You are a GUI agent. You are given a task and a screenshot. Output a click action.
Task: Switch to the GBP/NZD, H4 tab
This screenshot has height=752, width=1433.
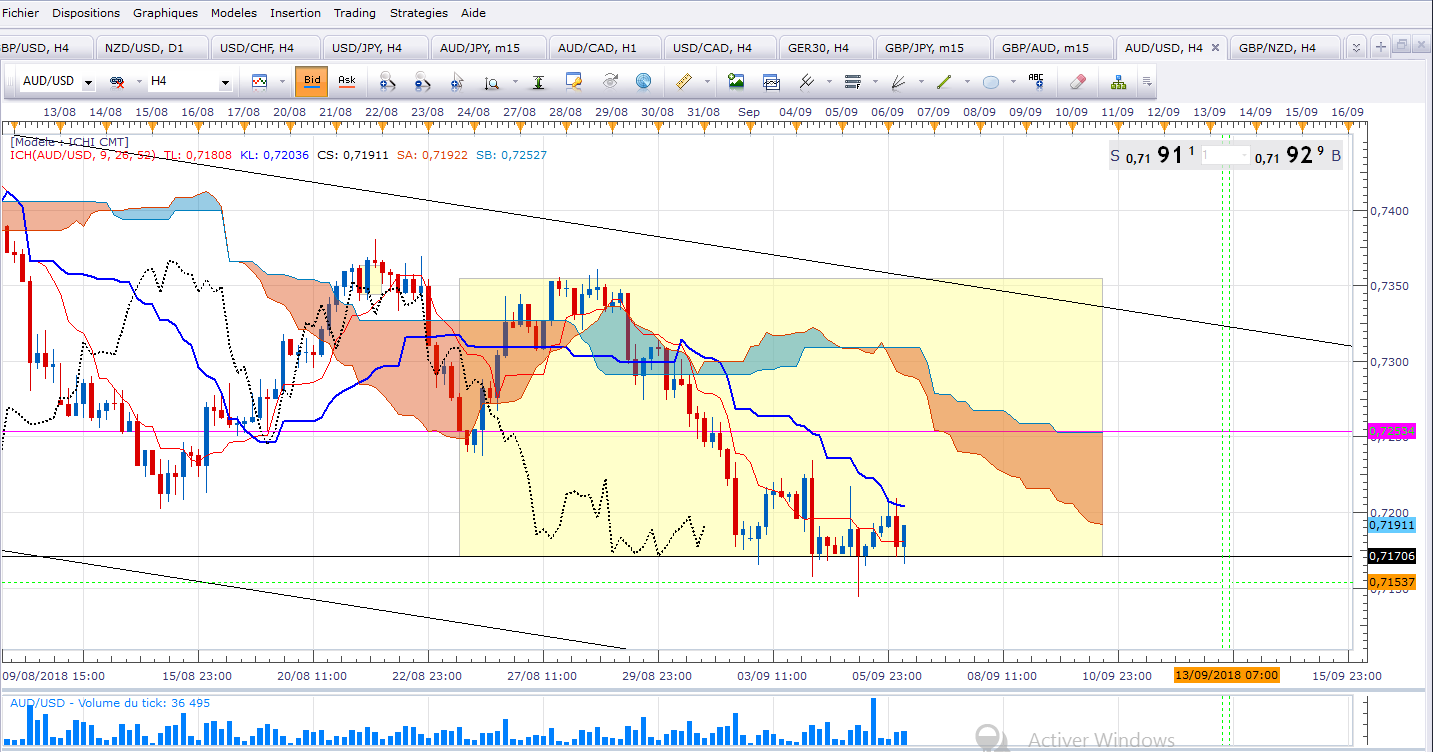coord(1286,47)
